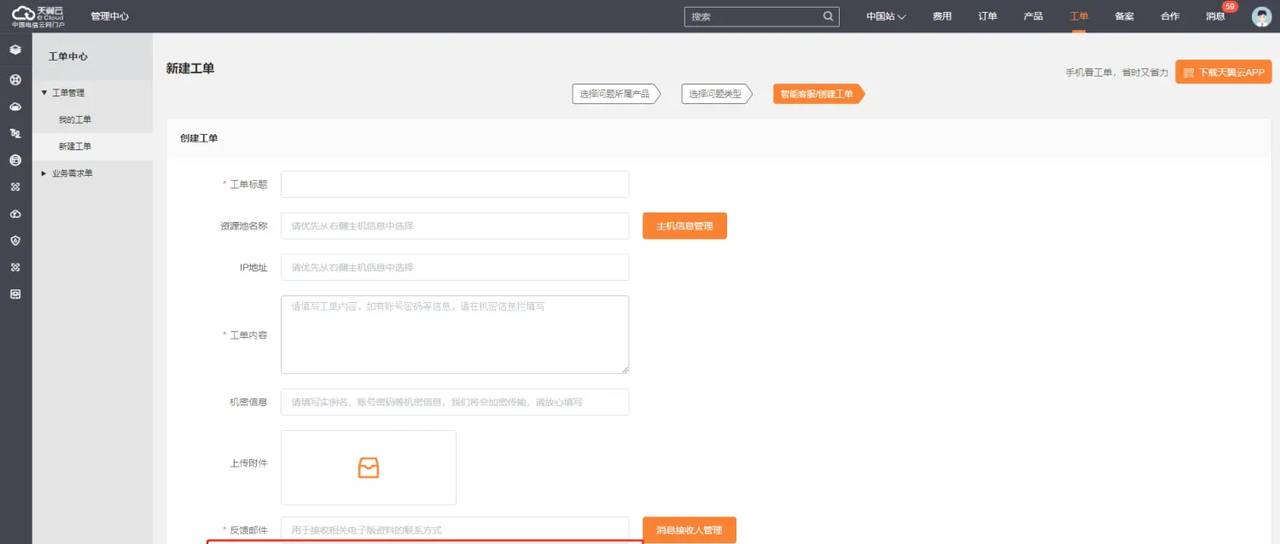The height and width of the screenshot is (544, 1280).
Task: Click the 天翼云 logo
Action: coord(38,16)
